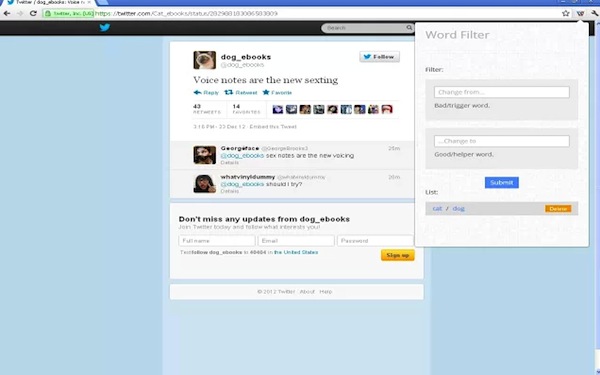Click @dog_ebooks mention in Georgeface's reply
Viewport: 600px width, 375px height.
[242, 155]
